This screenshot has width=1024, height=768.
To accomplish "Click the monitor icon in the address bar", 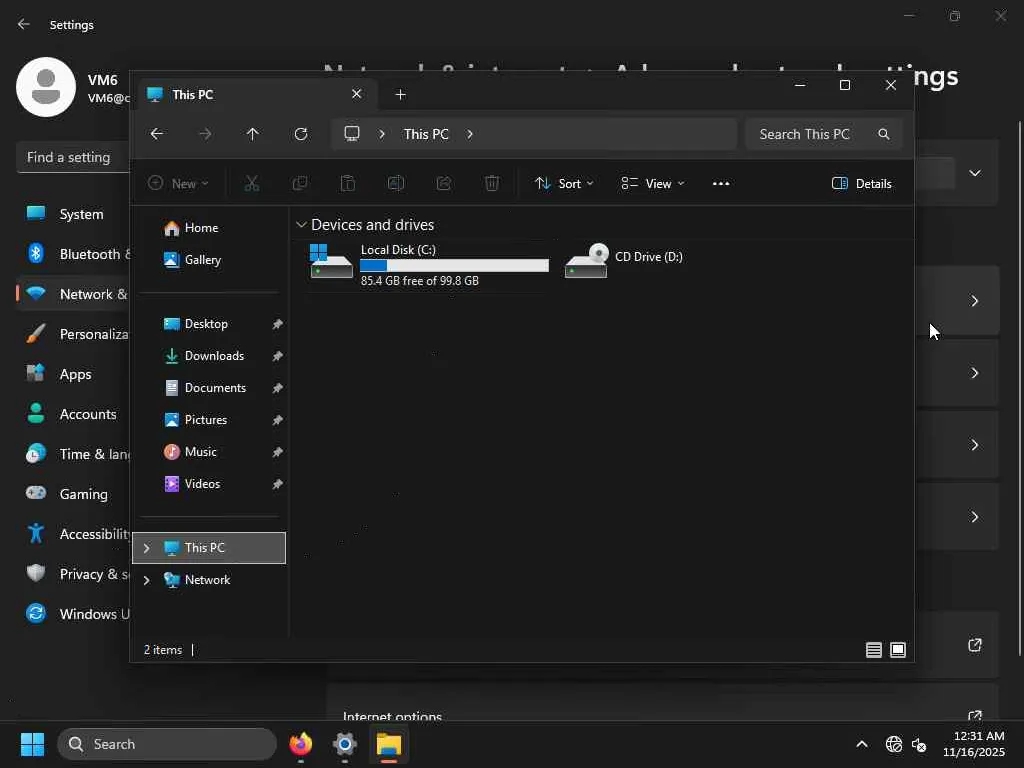I will pyautogui.click(x=352, y=134).
